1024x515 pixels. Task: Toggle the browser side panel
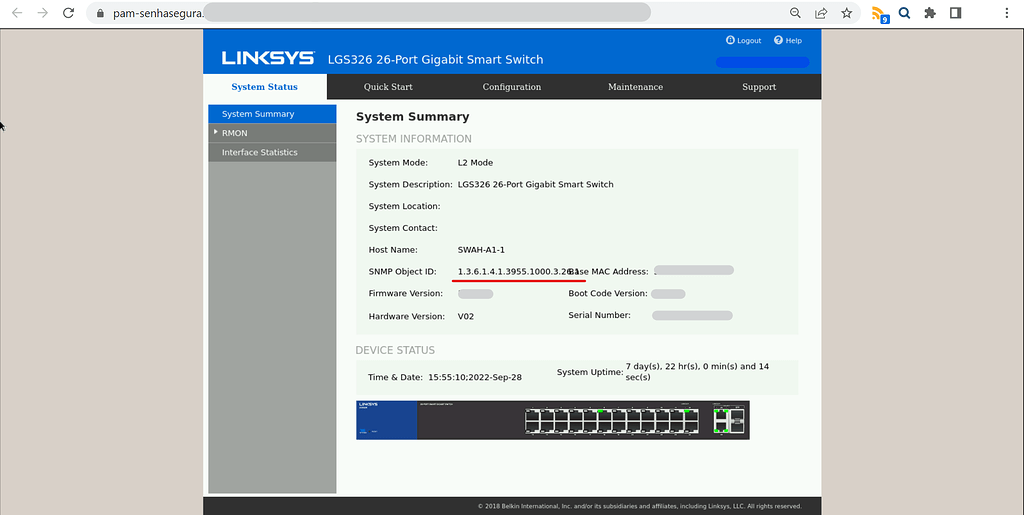[x=955, y=13]
